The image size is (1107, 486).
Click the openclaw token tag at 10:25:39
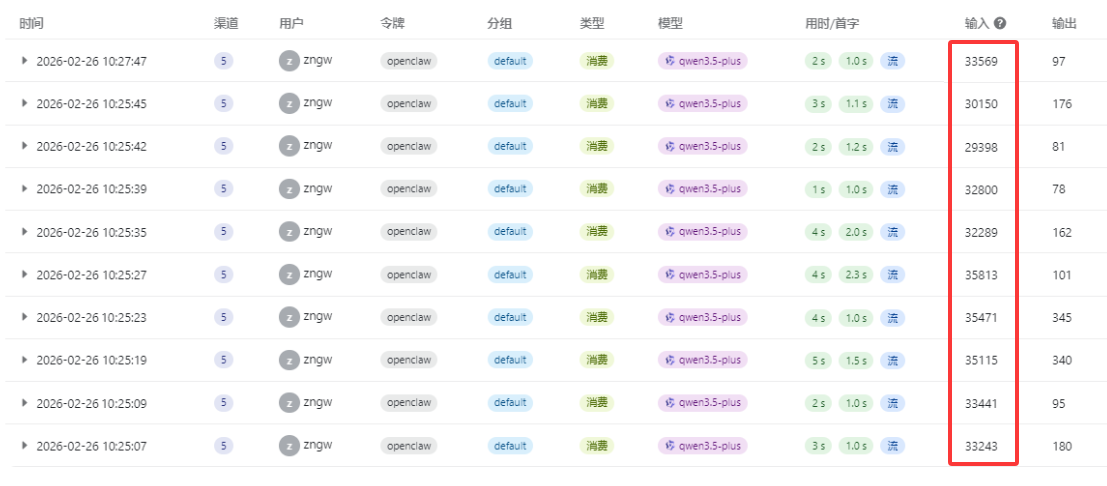tap(408, 189)
